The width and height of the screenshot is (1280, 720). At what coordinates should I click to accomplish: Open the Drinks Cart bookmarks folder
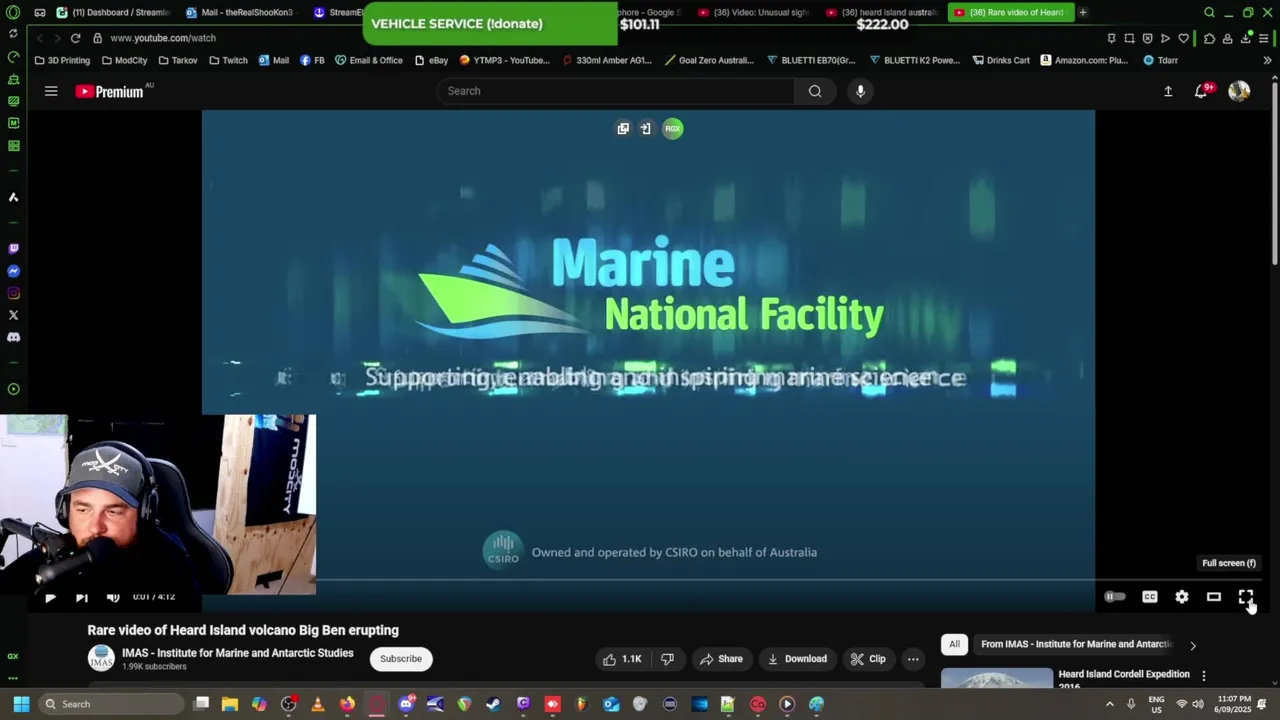1000,60
